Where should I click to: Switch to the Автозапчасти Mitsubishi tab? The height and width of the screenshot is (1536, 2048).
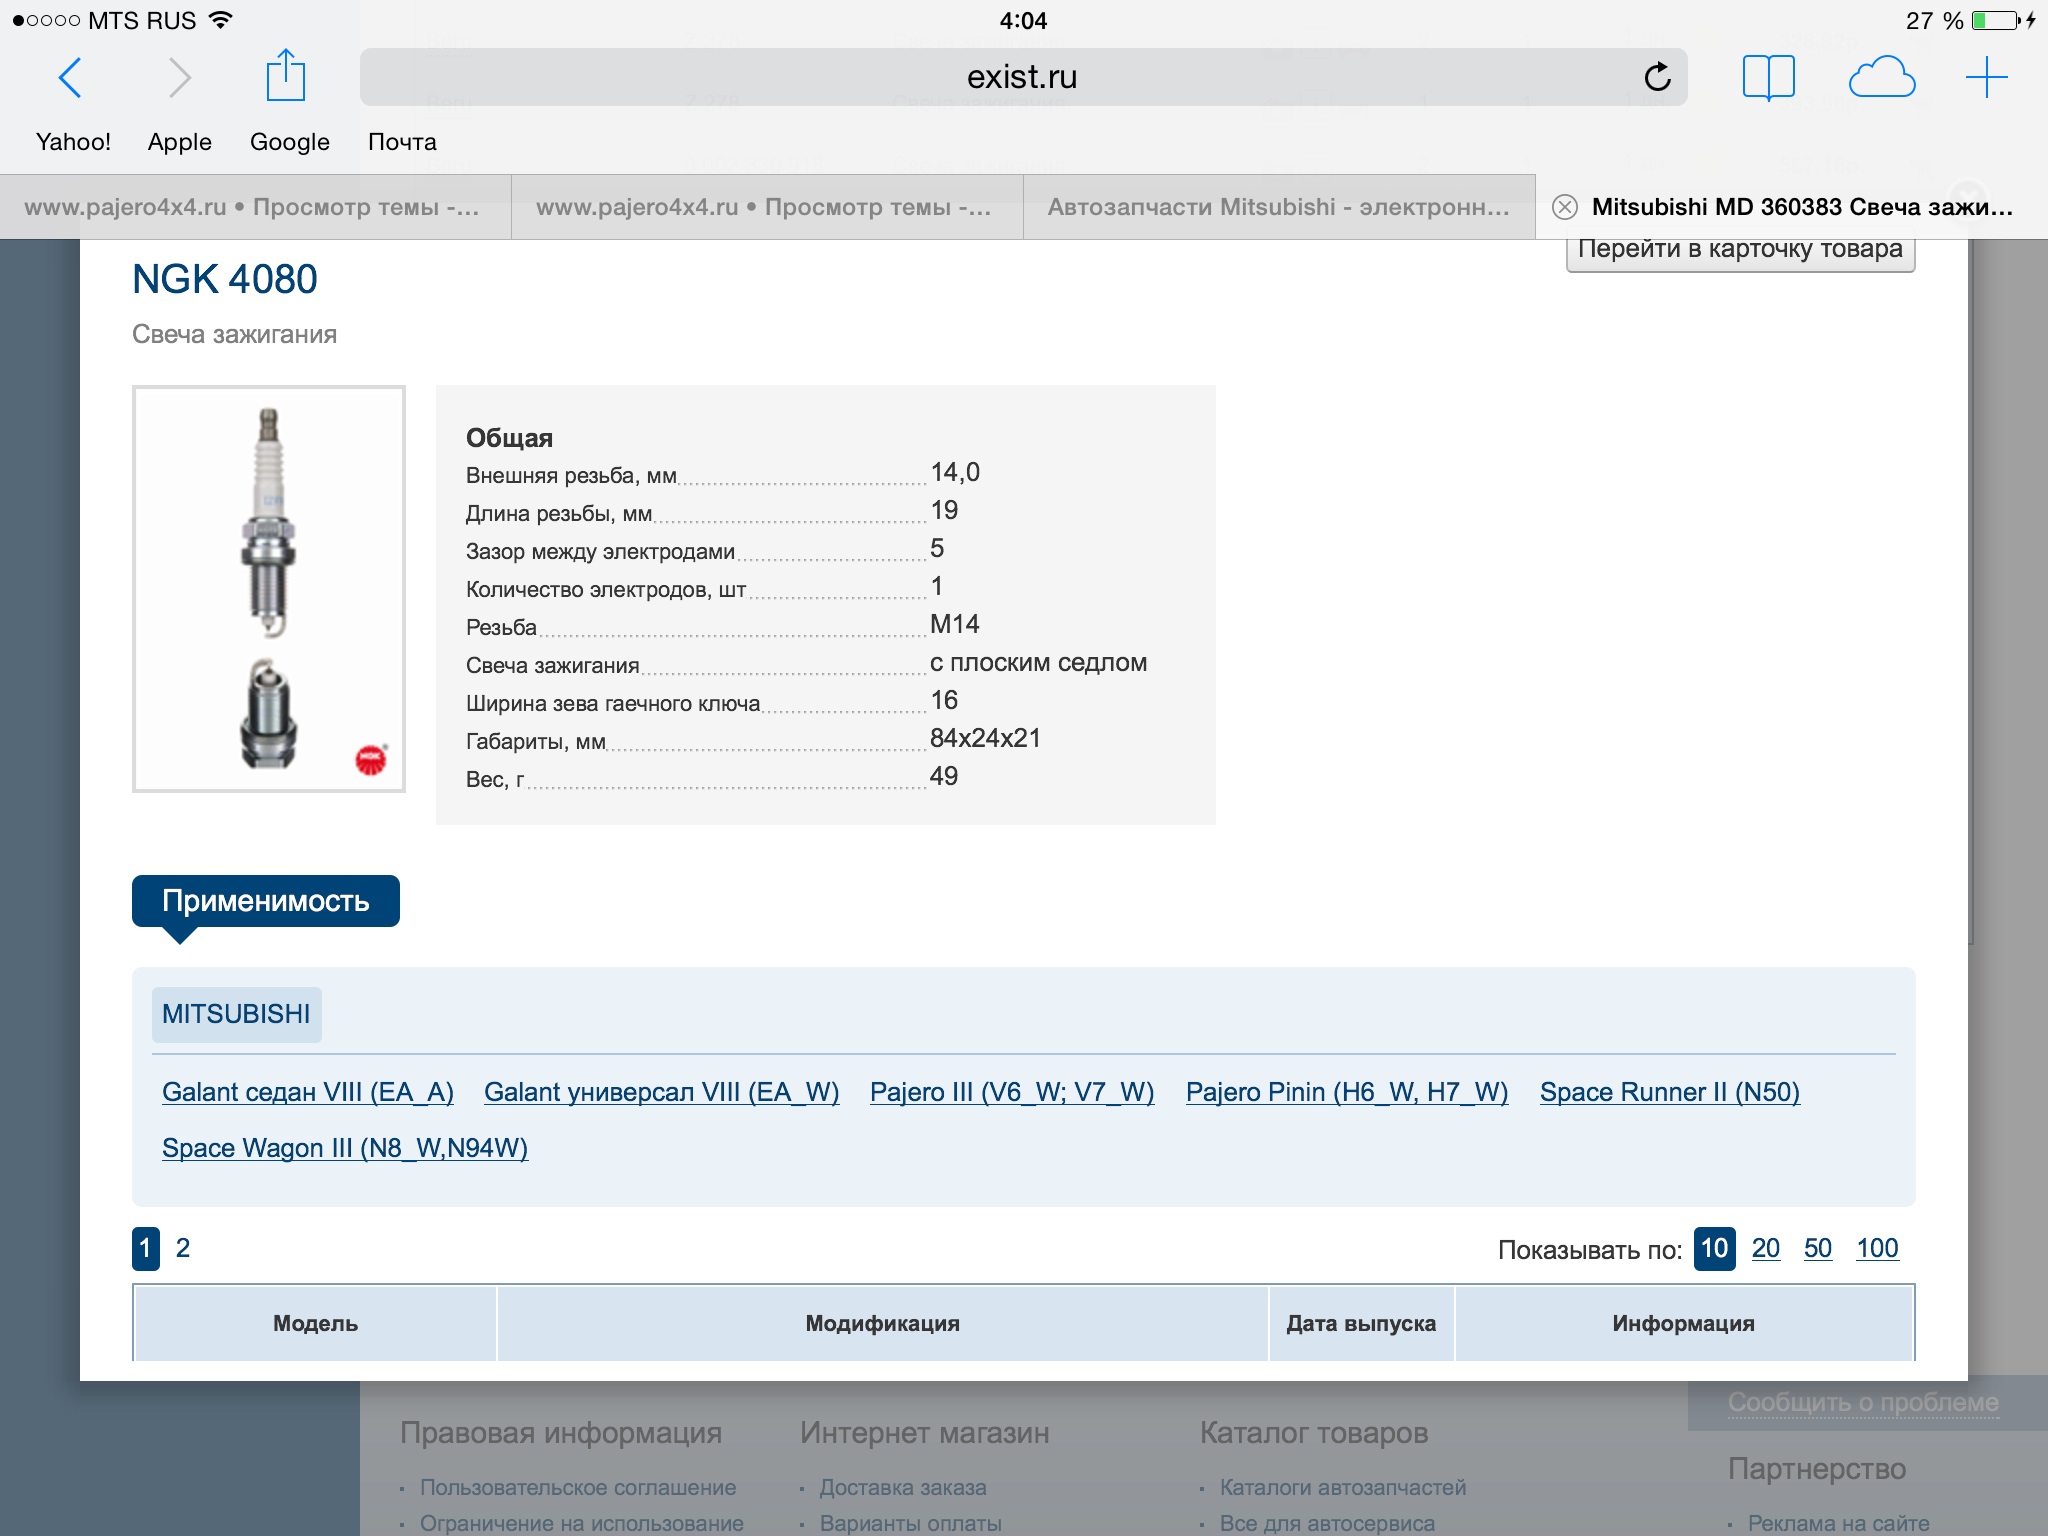point(1278,207)
